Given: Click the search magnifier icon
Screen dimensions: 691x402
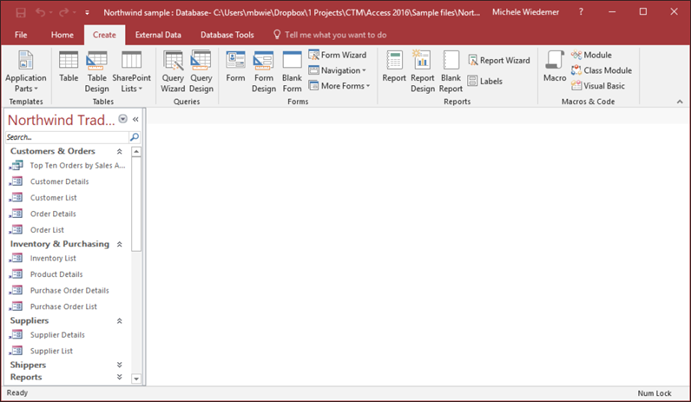Looking at the screenshot, I should (x=135, y=137).
